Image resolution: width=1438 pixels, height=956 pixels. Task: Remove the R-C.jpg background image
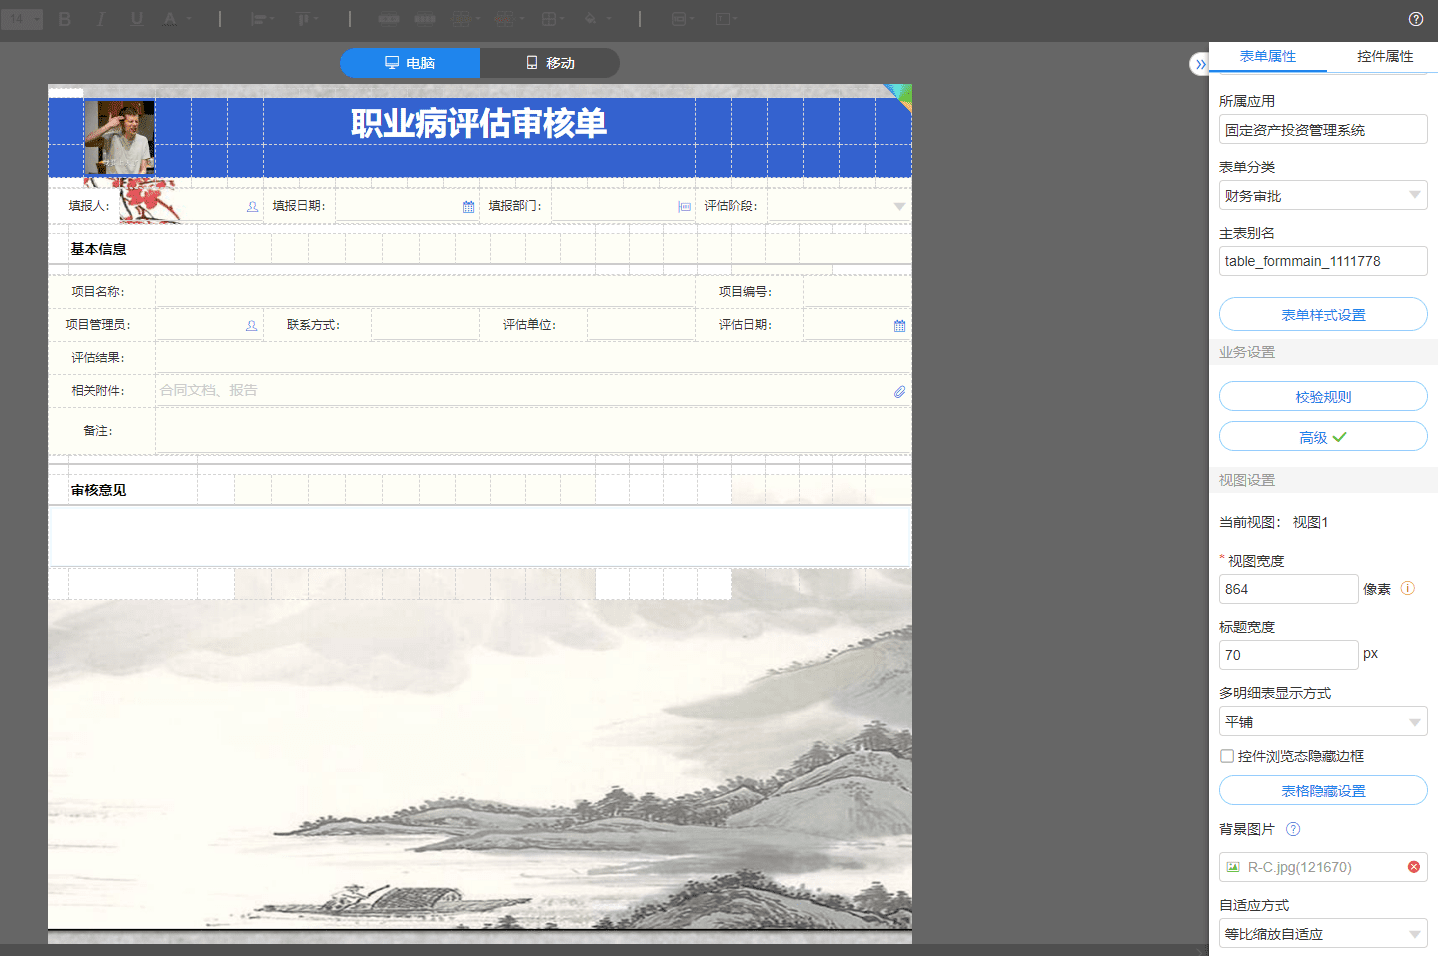tap(1414, 867)
